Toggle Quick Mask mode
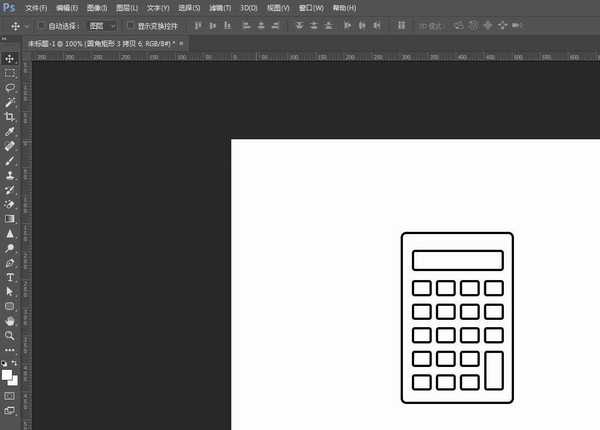Image resolution: width=600 pixels, height=430 pixels. pyautogui.click(x=10, y=396)
